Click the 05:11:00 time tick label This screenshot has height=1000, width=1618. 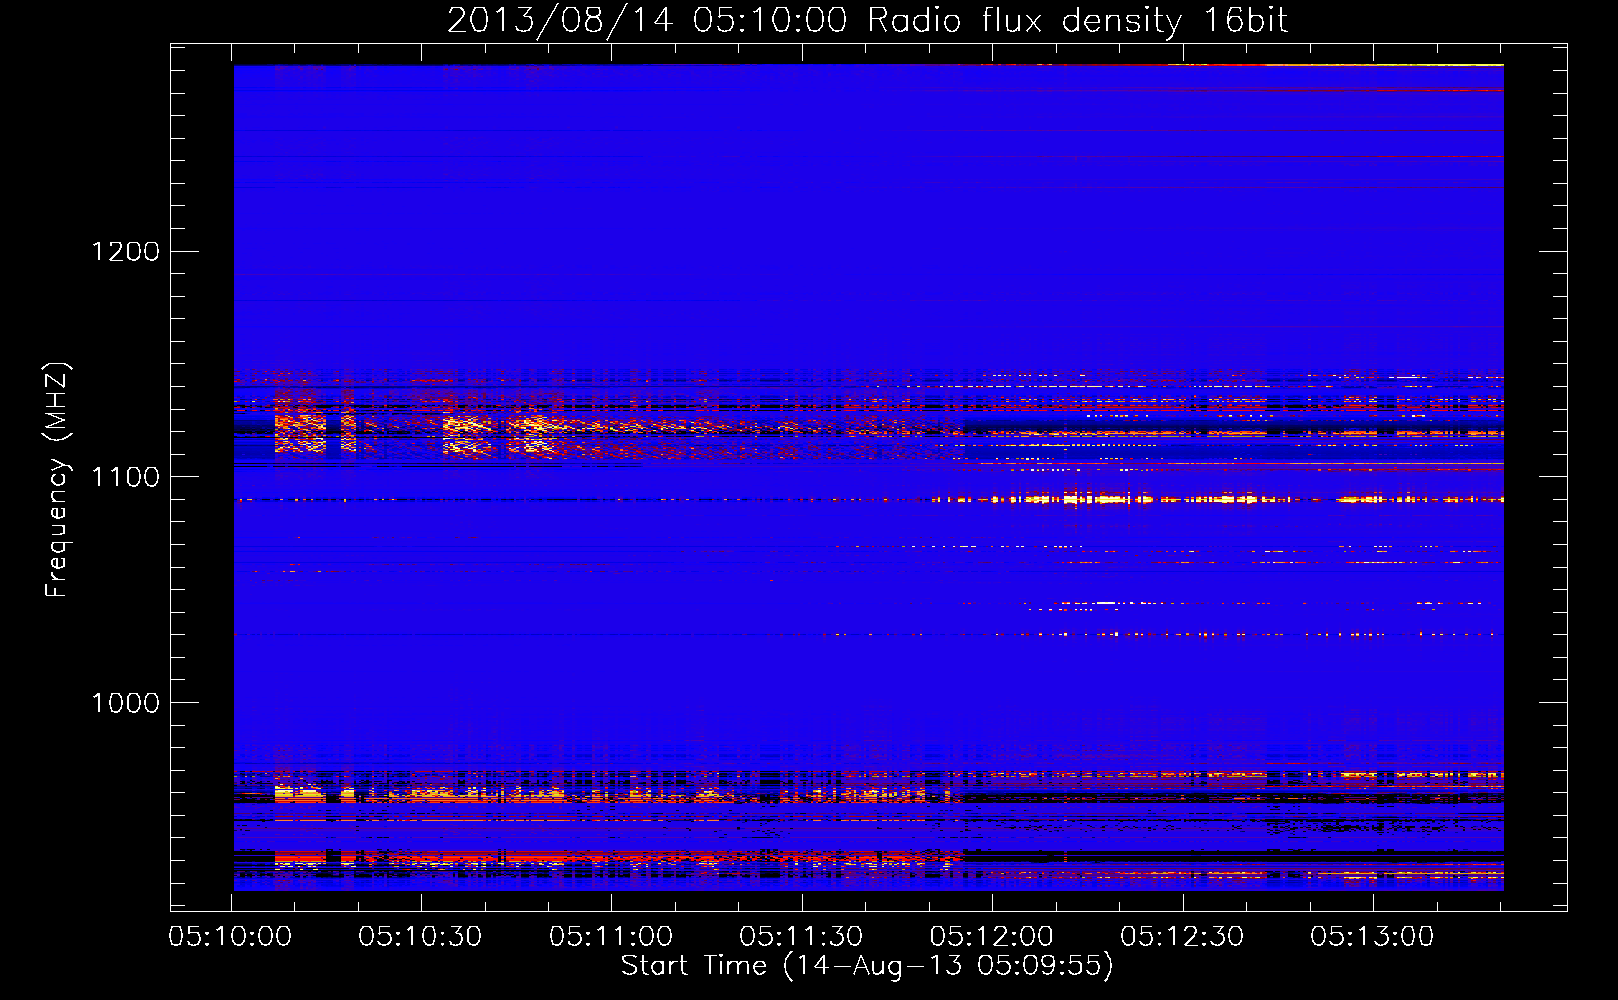611,937
